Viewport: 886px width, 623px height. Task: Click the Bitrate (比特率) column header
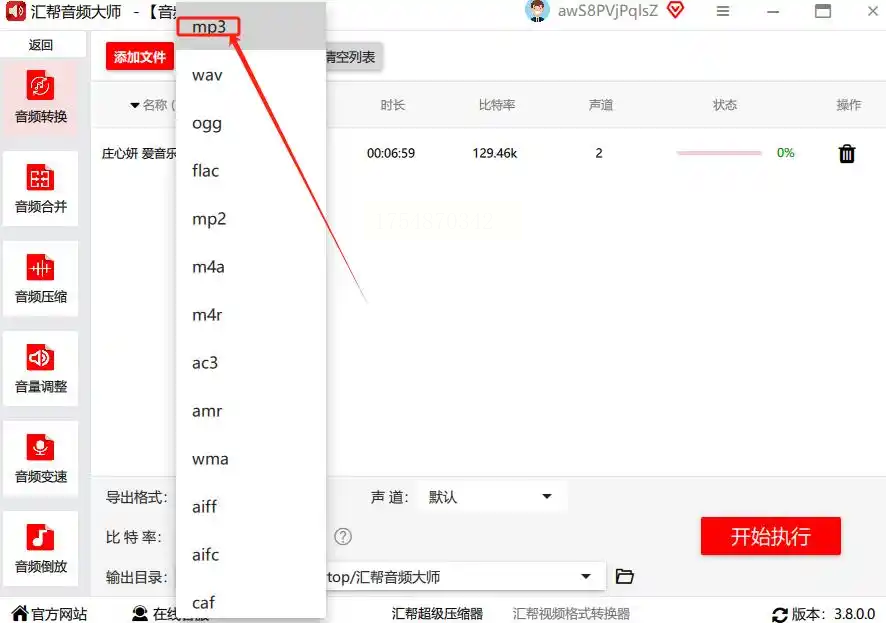tap(497, 104)
